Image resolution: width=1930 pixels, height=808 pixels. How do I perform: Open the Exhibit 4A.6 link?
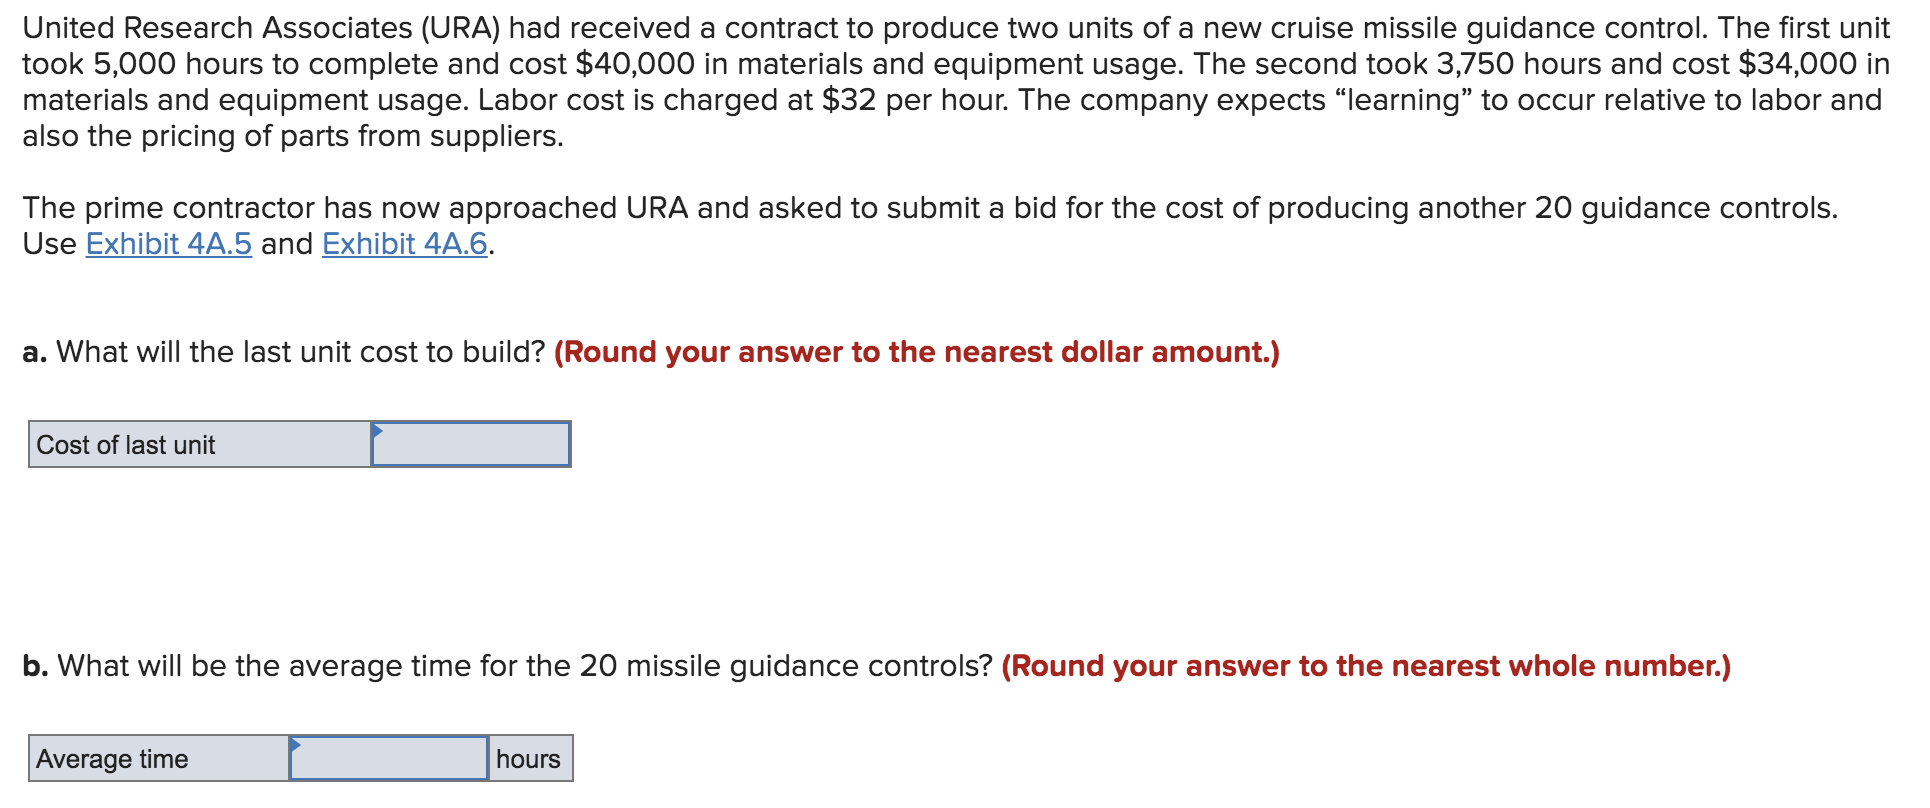tap(402, 243)
